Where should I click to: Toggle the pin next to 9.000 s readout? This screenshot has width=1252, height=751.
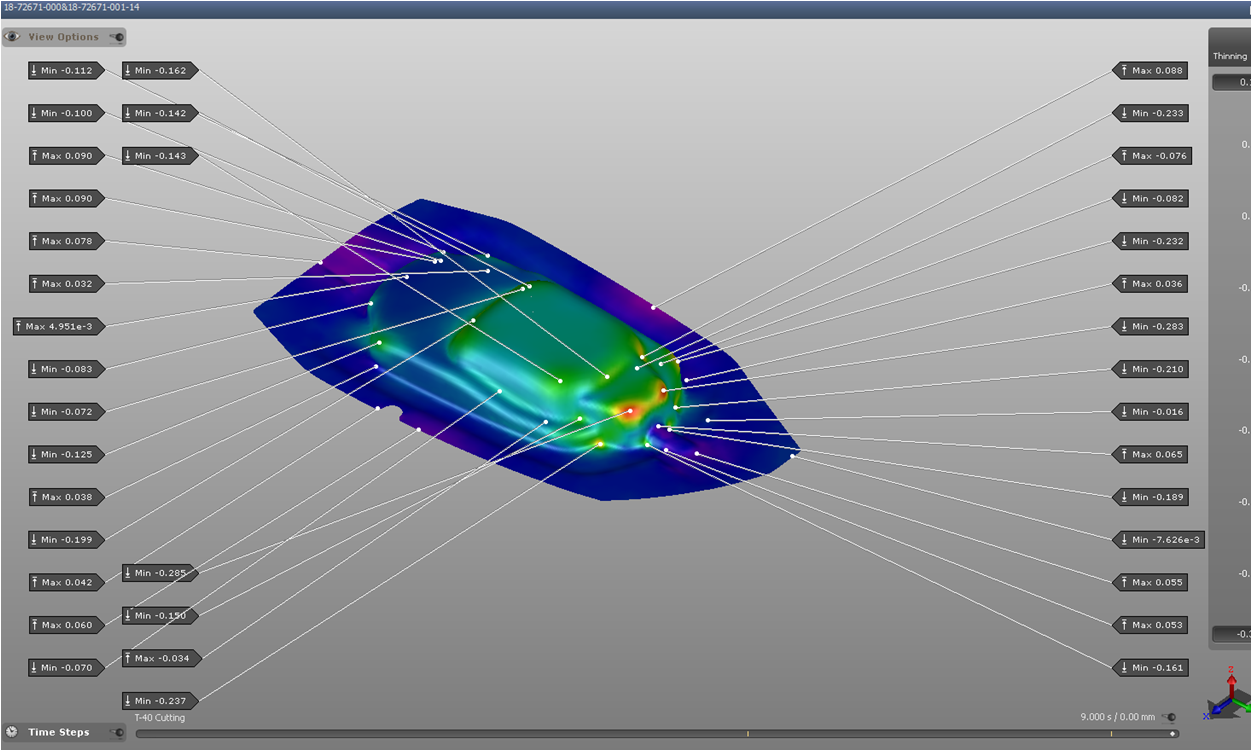[1170, 717]
